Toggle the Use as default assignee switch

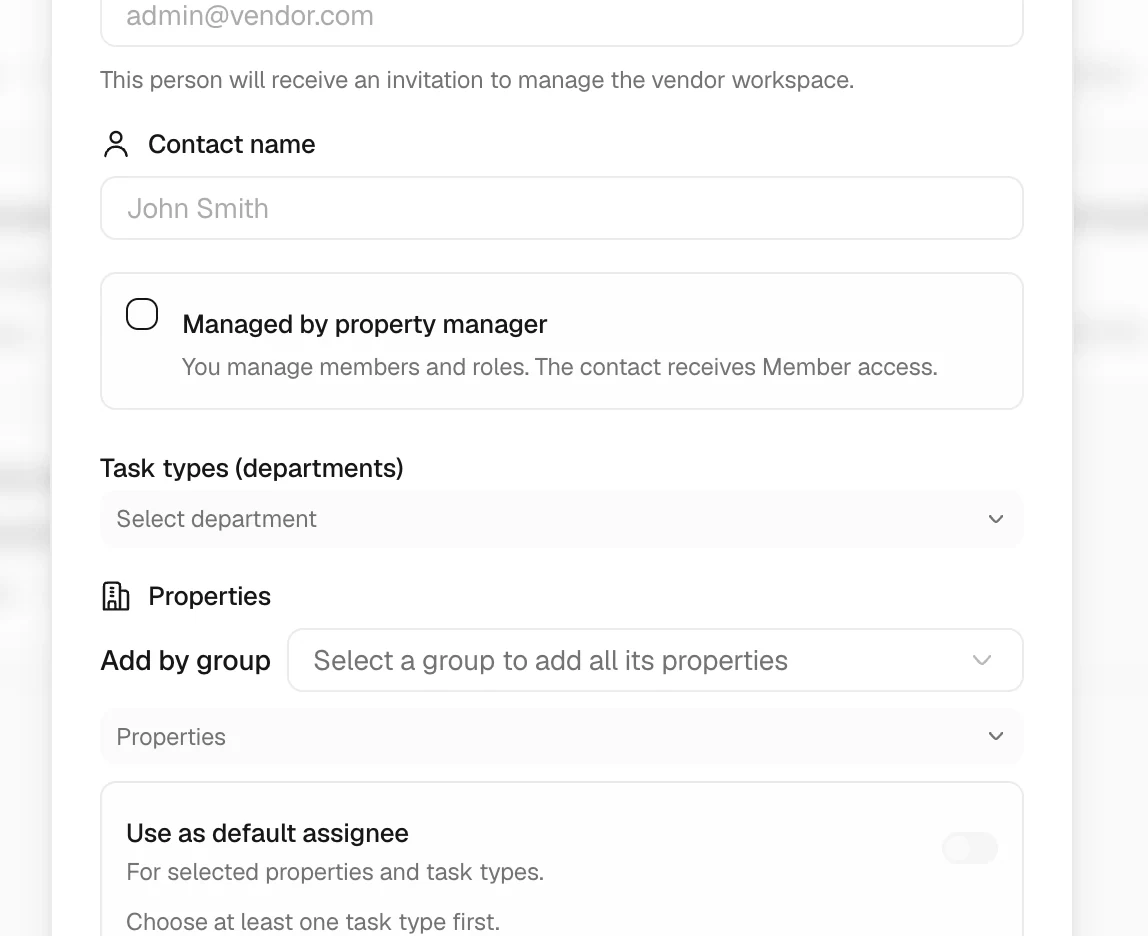[x=970, y=848]
